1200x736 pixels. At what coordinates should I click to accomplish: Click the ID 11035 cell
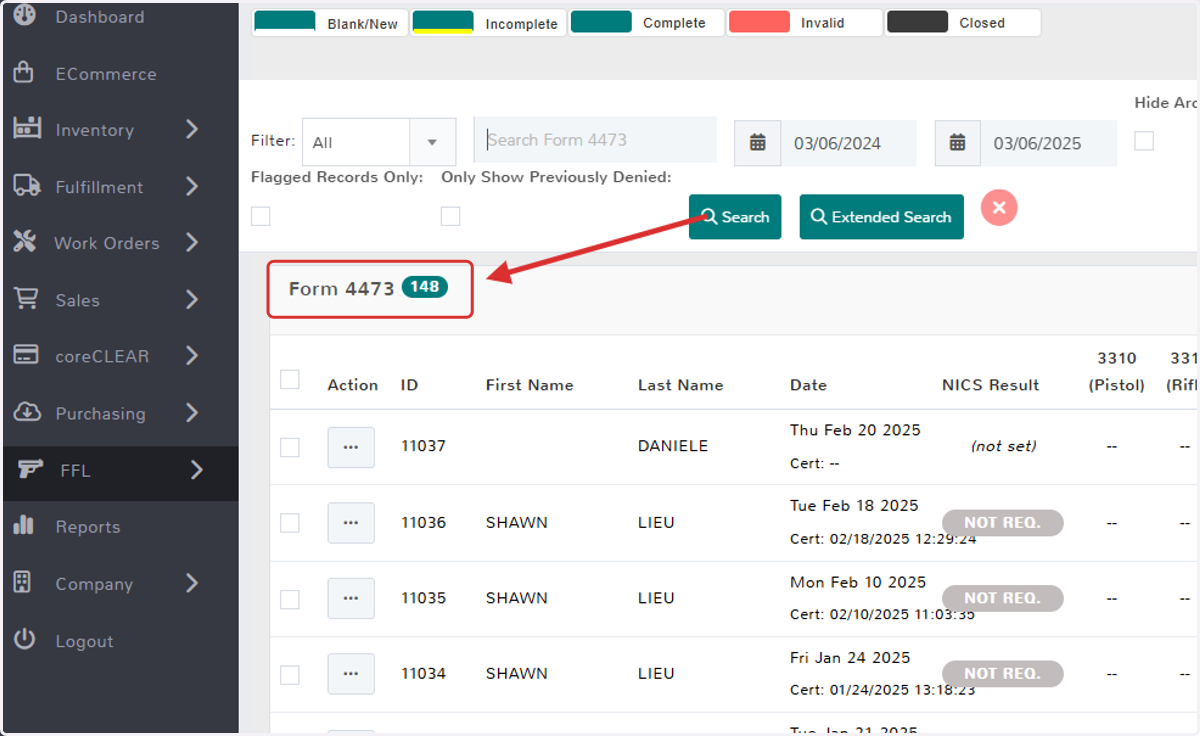click(423, 598)
